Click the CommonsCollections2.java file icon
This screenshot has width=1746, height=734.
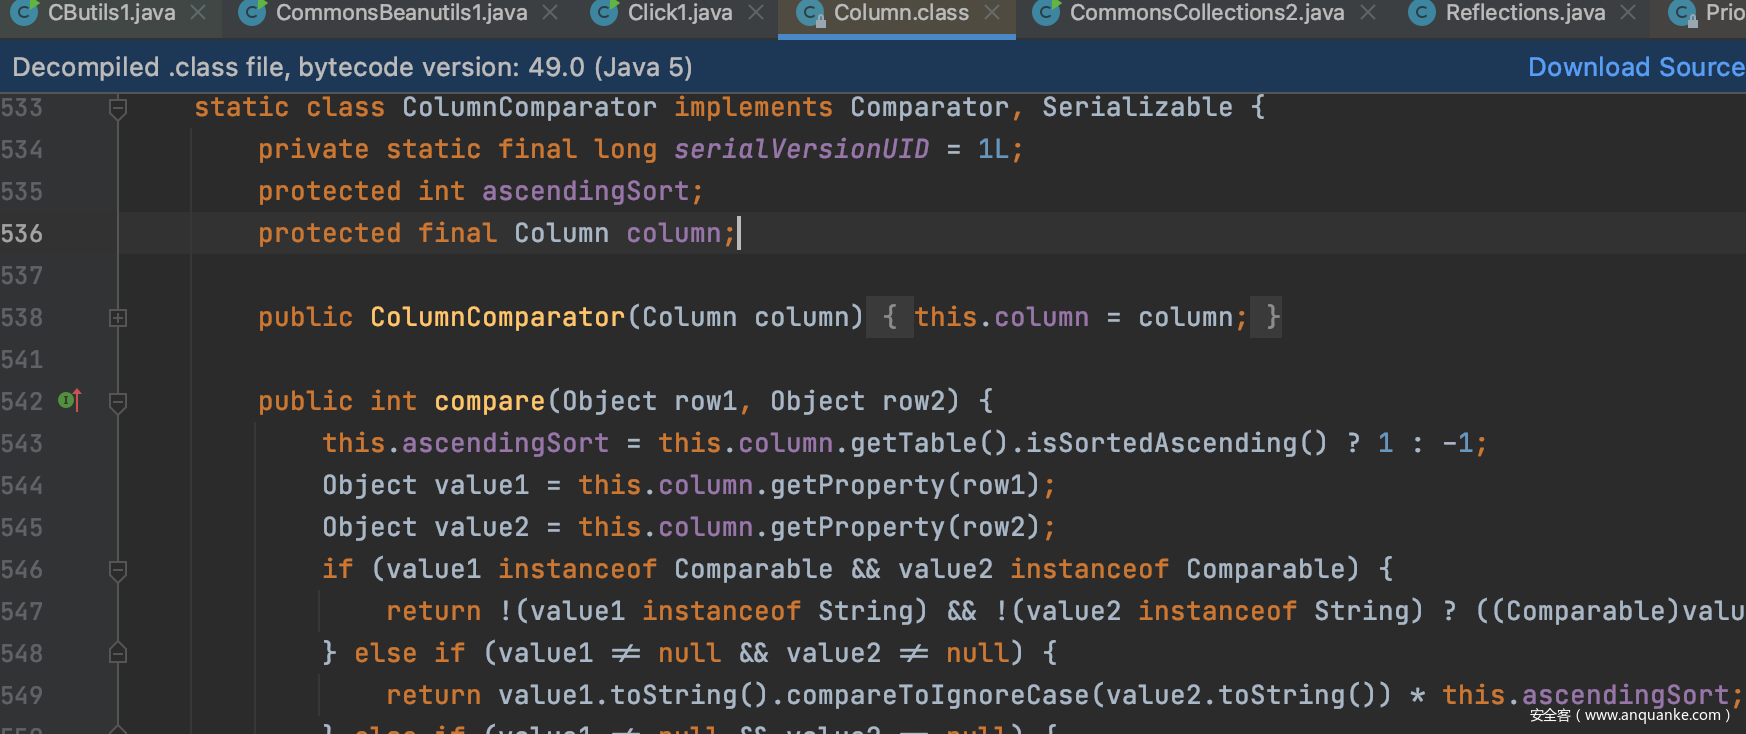tap(1046, 13)
